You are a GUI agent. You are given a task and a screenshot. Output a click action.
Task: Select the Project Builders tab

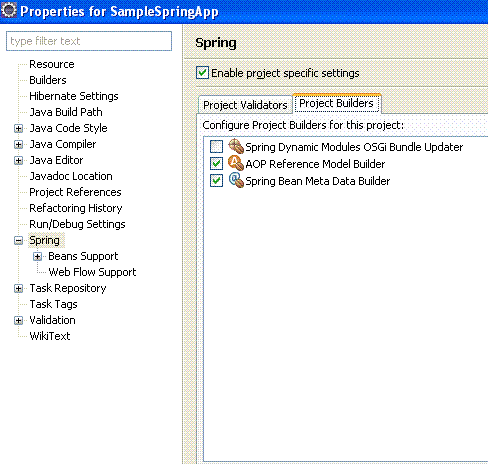(x=336, y=103)
